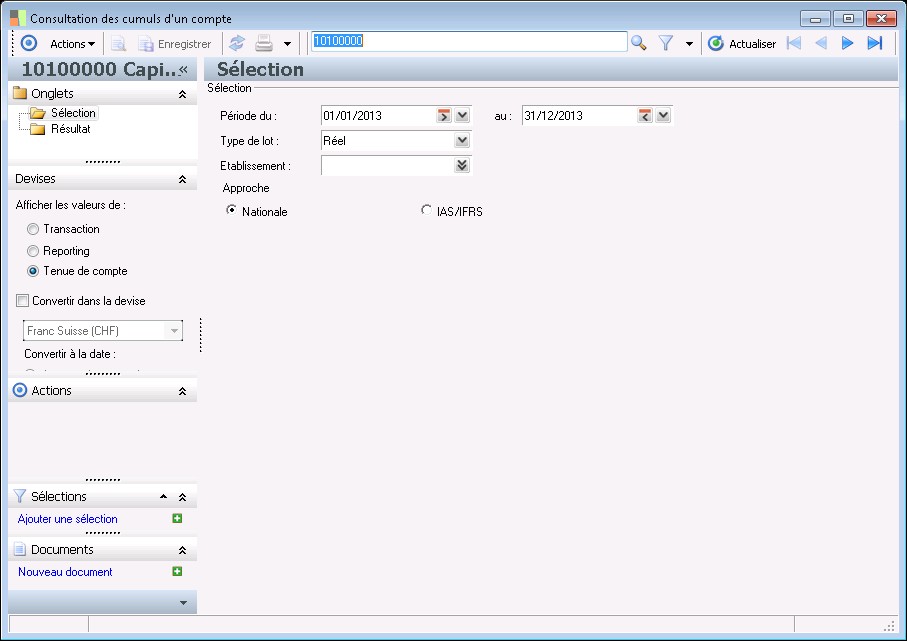Select the Transaction radio button

(x=33, y=229)
